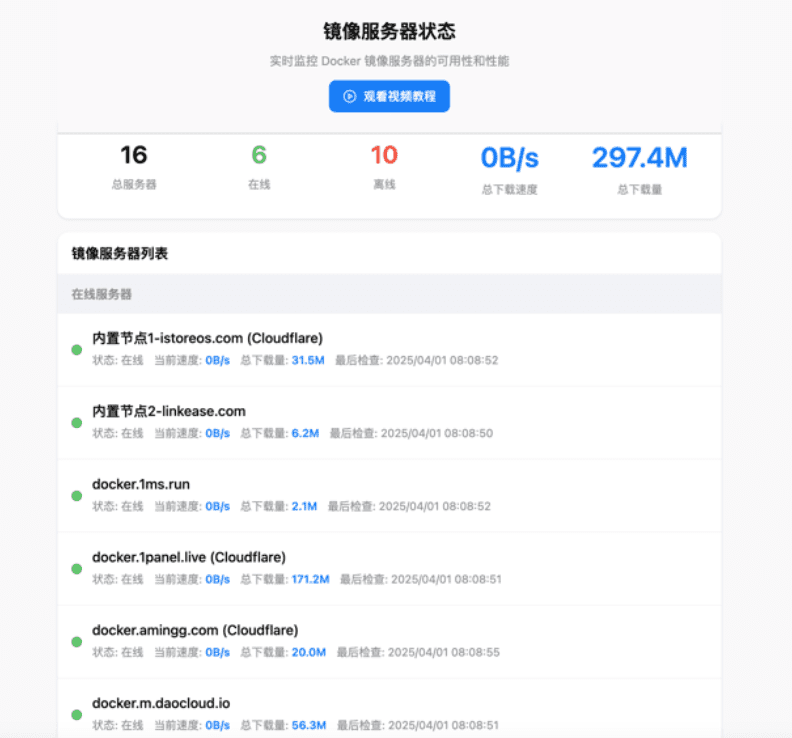Click the red offline count 10
Viewport: 792px width, 738px height.
click(x=384, y=155)
